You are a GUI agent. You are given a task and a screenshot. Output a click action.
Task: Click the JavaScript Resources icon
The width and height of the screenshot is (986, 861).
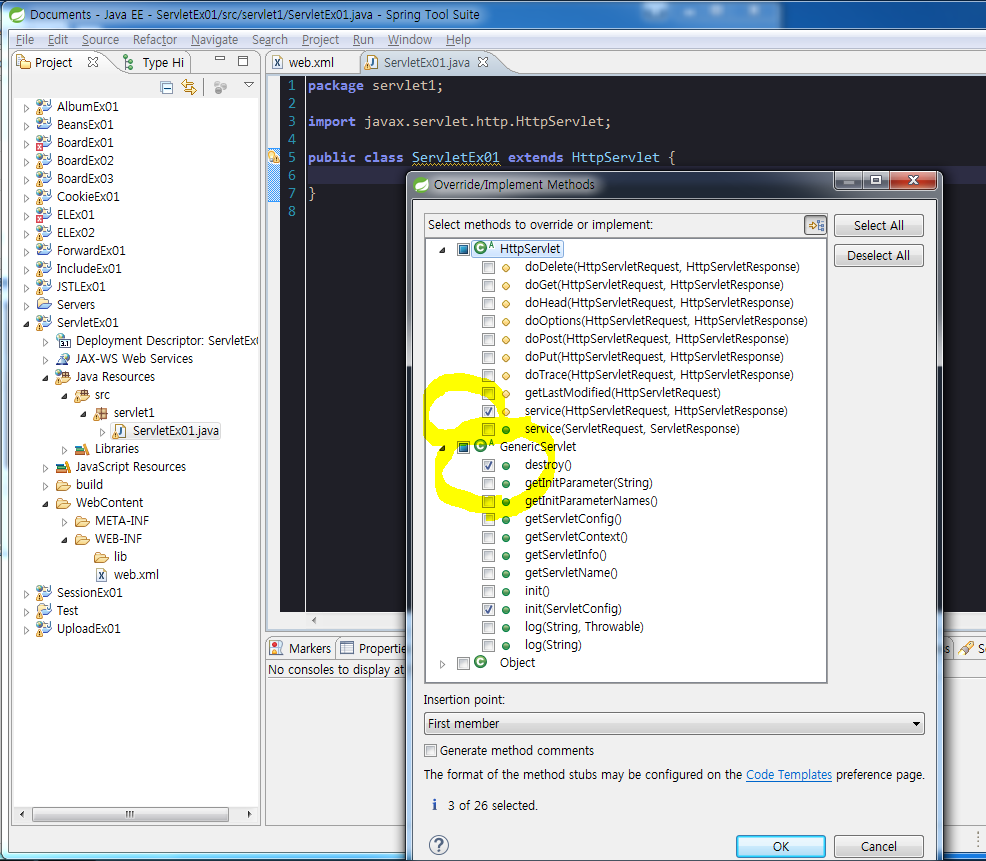(63, 467)
